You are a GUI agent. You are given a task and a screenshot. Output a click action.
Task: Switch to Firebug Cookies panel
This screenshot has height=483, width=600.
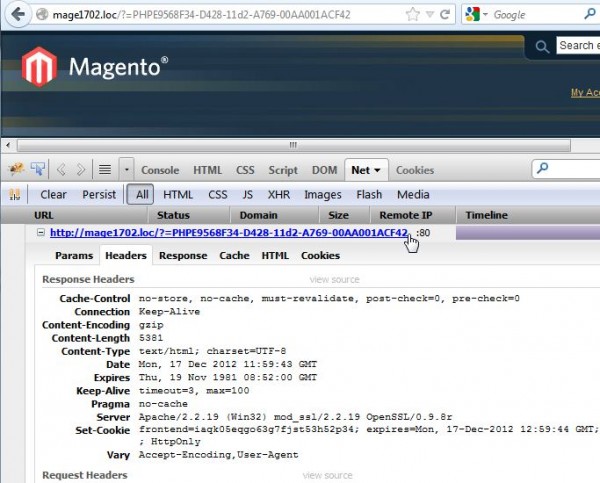point(415,170)
